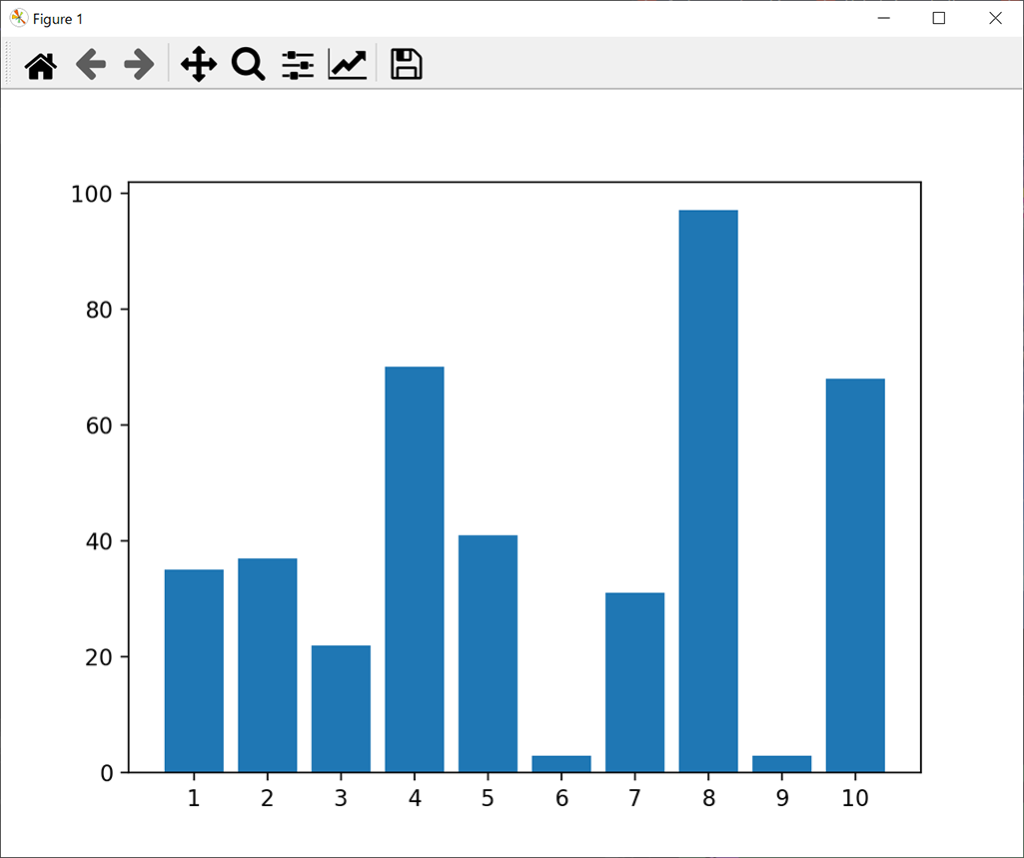Save the figure with the floppy disk icon

coord(406,66)
